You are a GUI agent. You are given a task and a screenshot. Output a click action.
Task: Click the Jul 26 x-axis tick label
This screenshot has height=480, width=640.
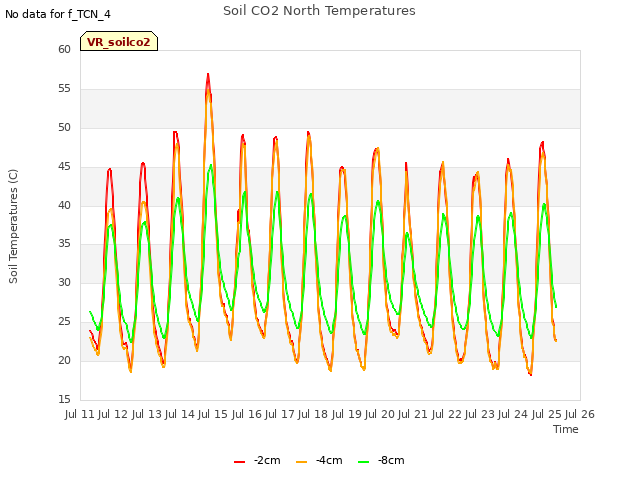click(580, 414)
